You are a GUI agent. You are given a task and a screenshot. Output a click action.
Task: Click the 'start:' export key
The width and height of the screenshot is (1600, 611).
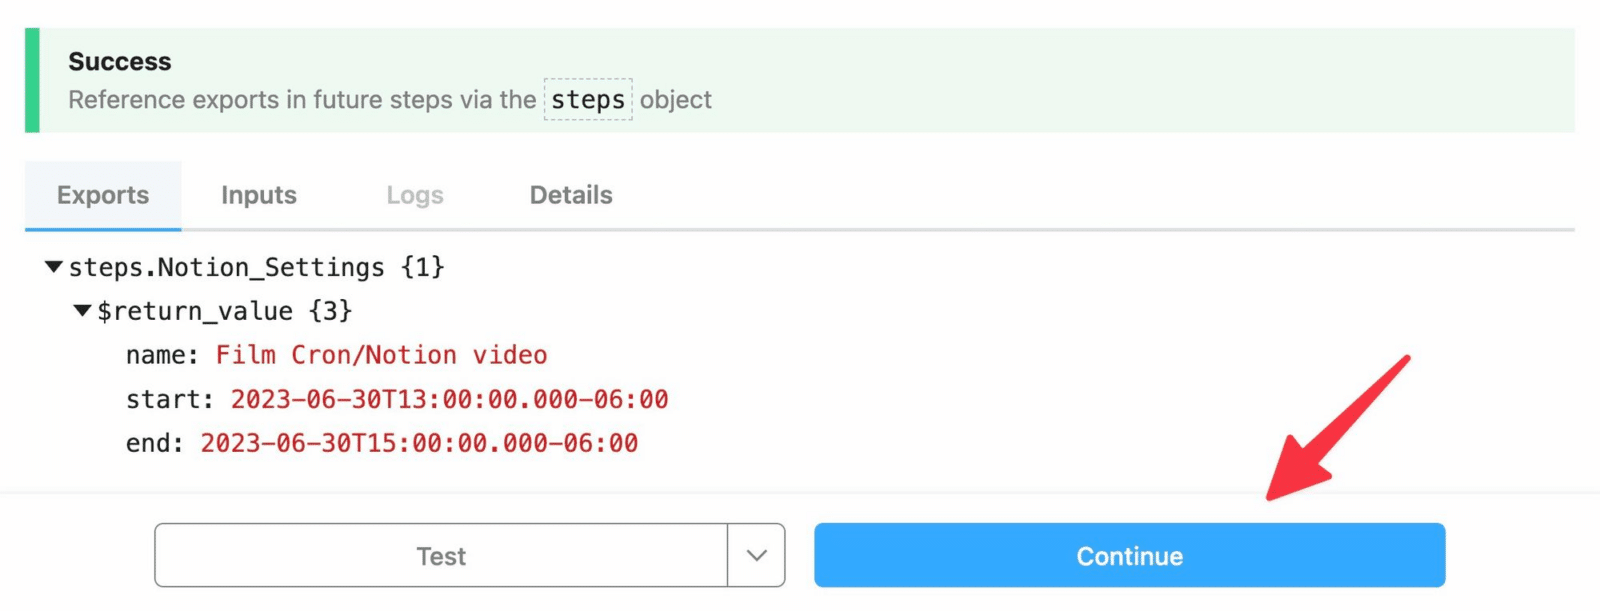169,399
